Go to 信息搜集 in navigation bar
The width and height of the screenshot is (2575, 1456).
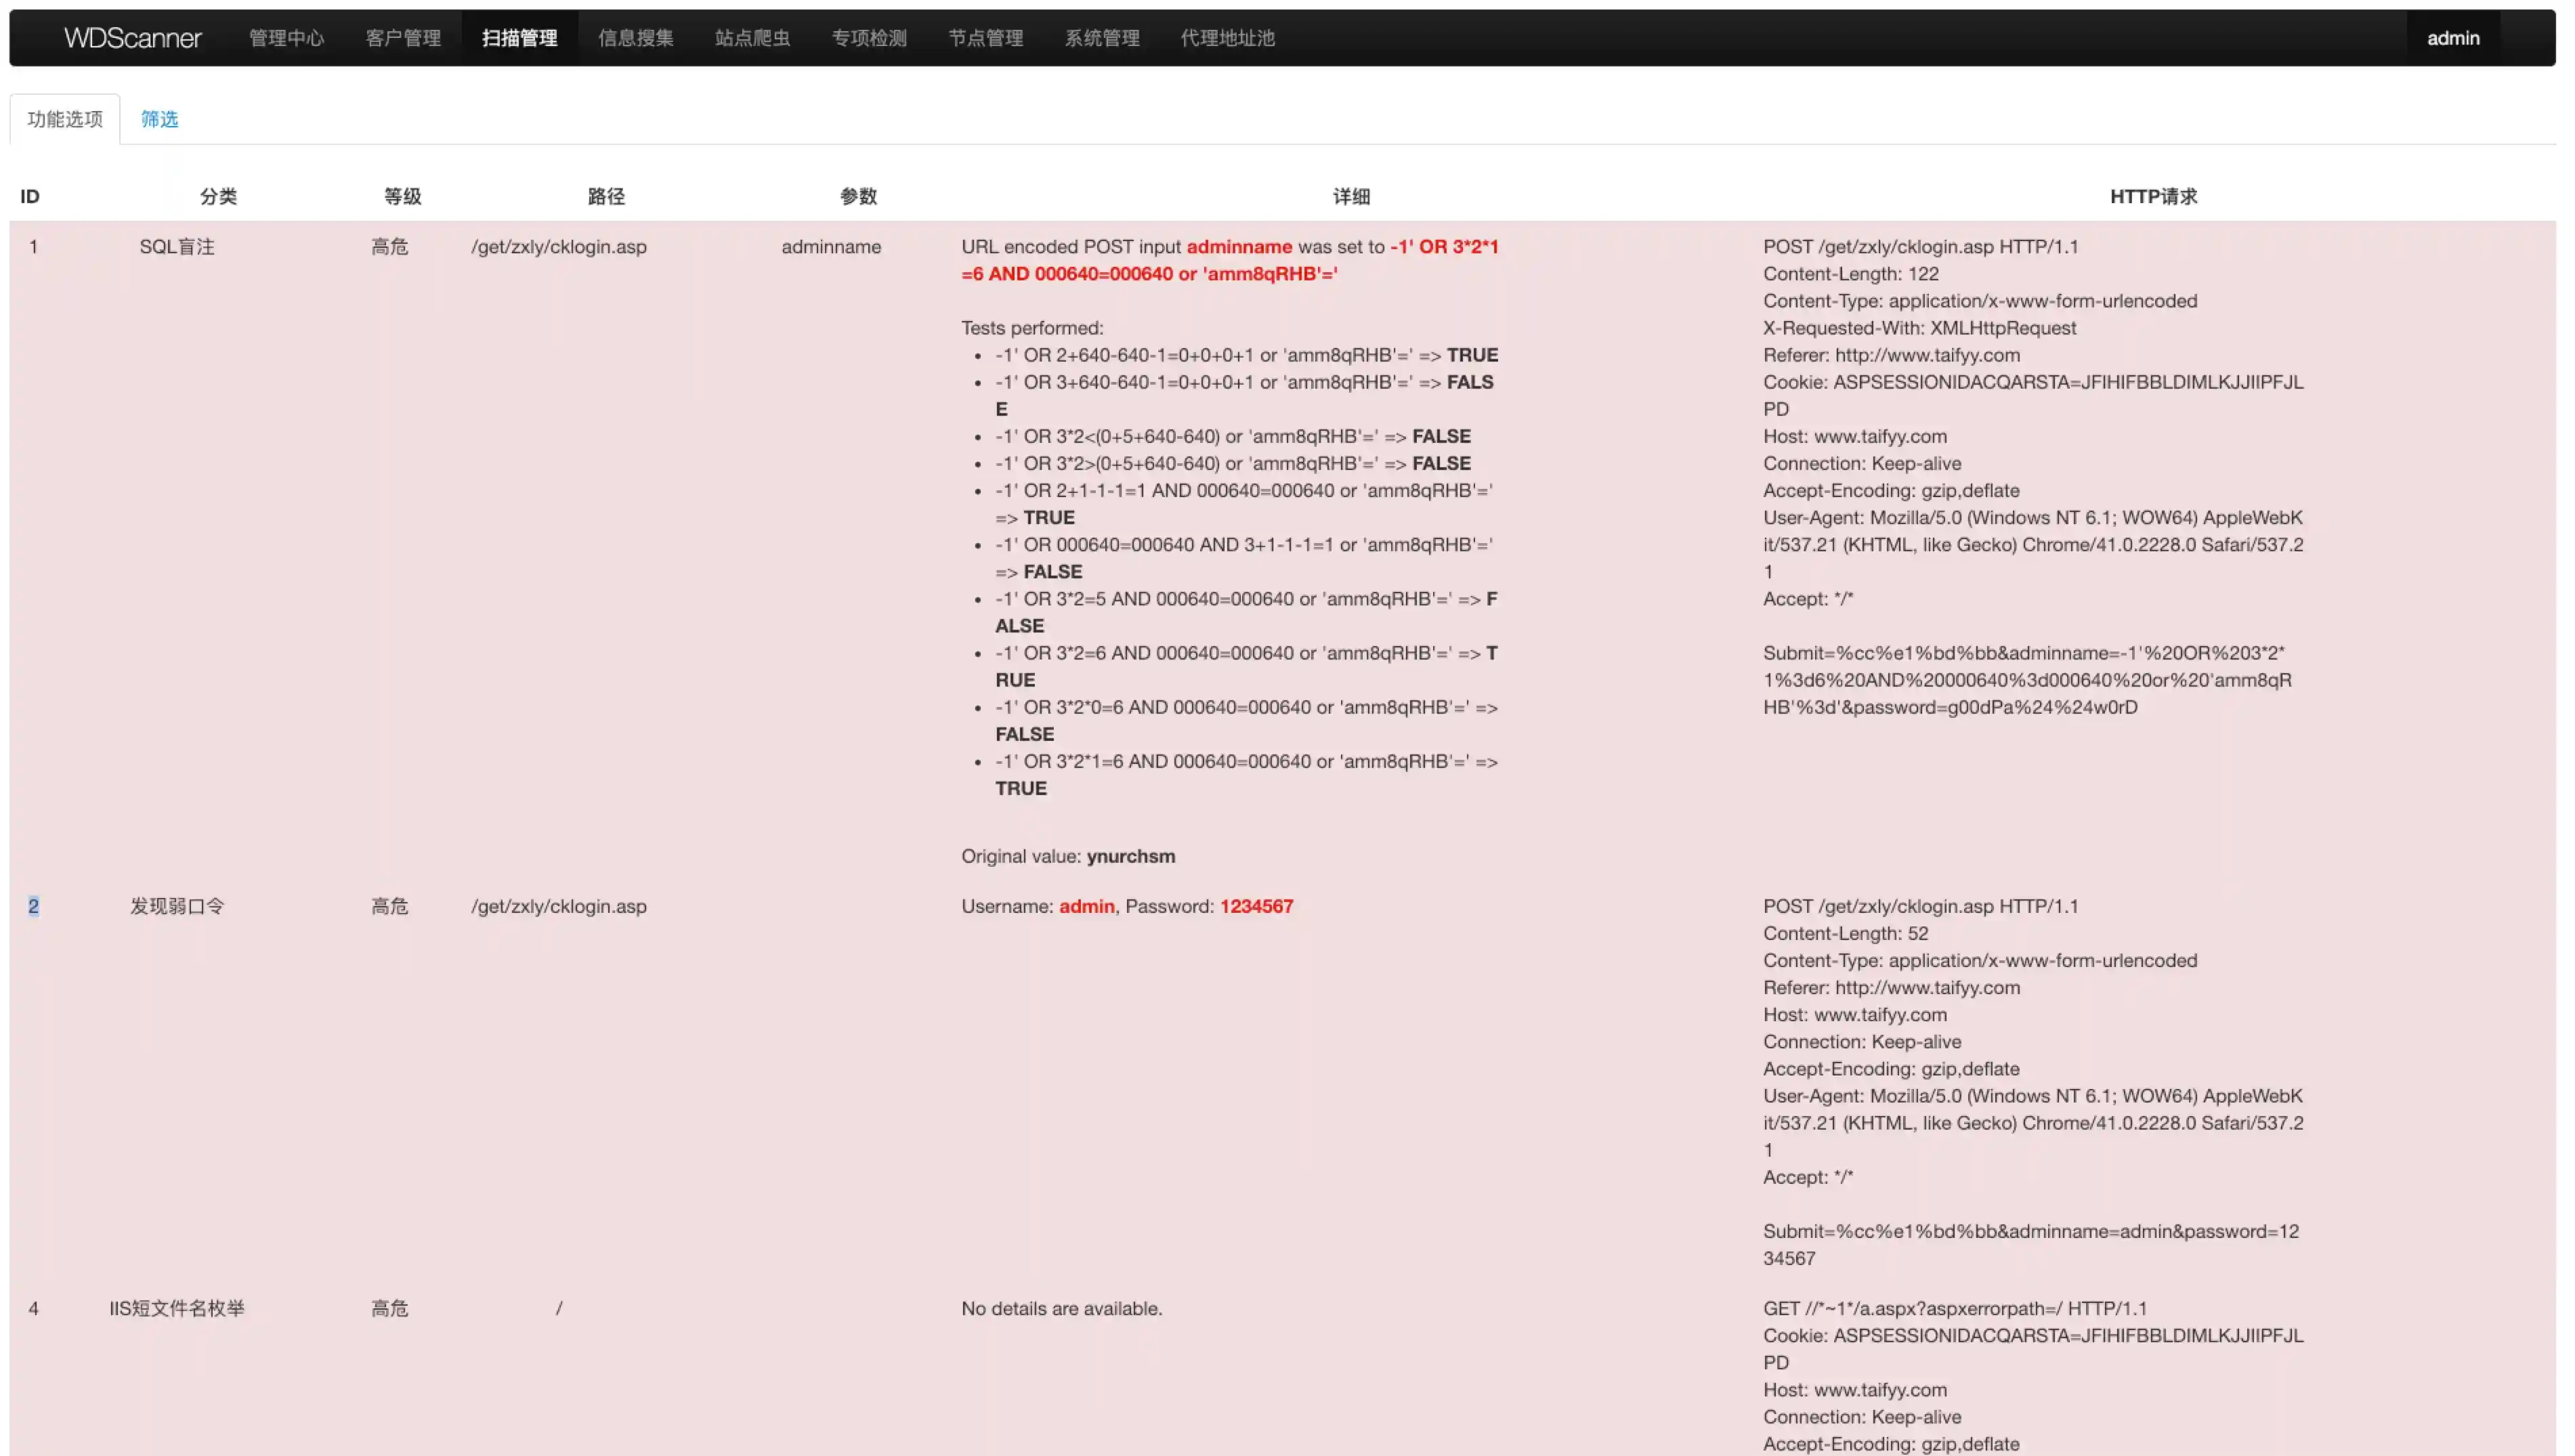coord(636,38)
